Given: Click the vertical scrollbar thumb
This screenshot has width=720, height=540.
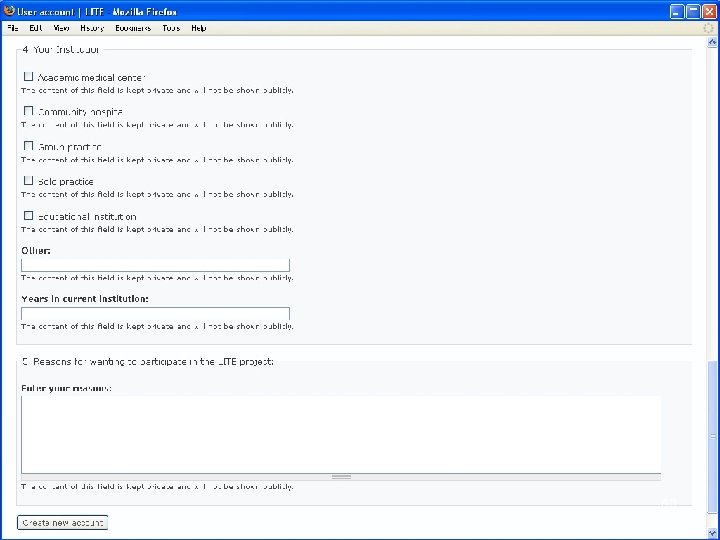Looking at the screenshot, I should point(712,436).
